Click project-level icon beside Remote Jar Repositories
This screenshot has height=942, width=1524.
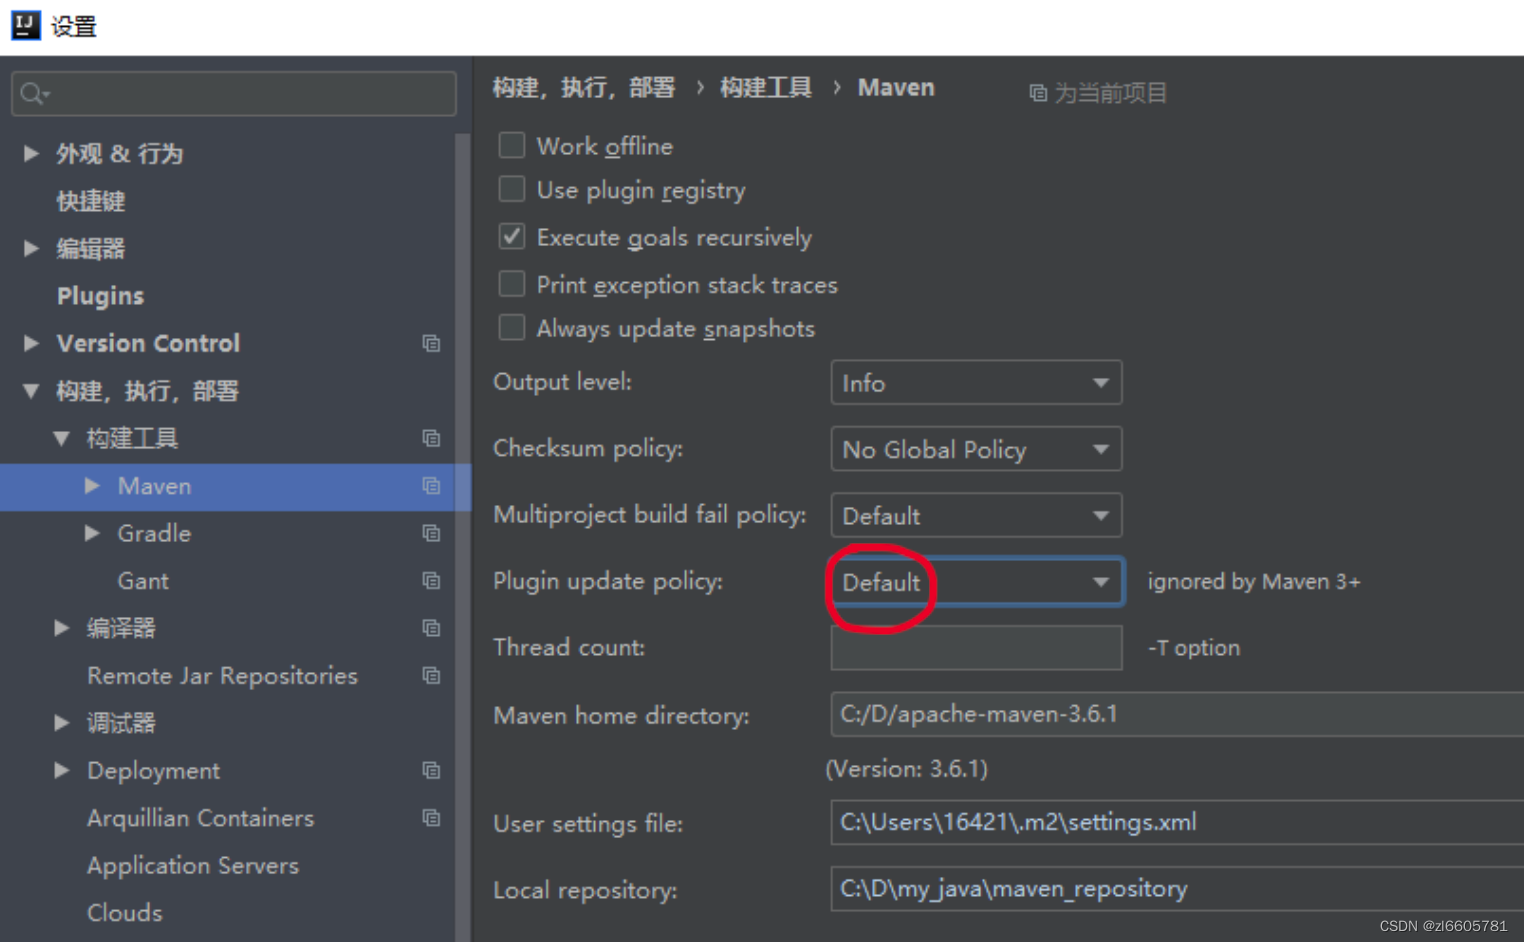pos(431,676)
